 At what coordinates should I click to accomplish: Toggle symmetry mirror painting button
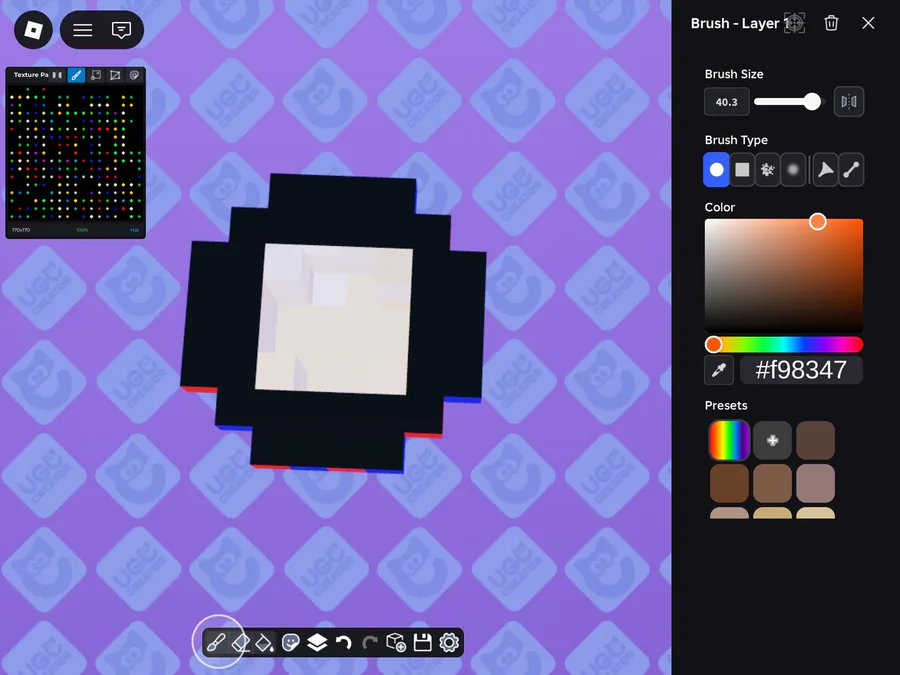click(849, 102)
